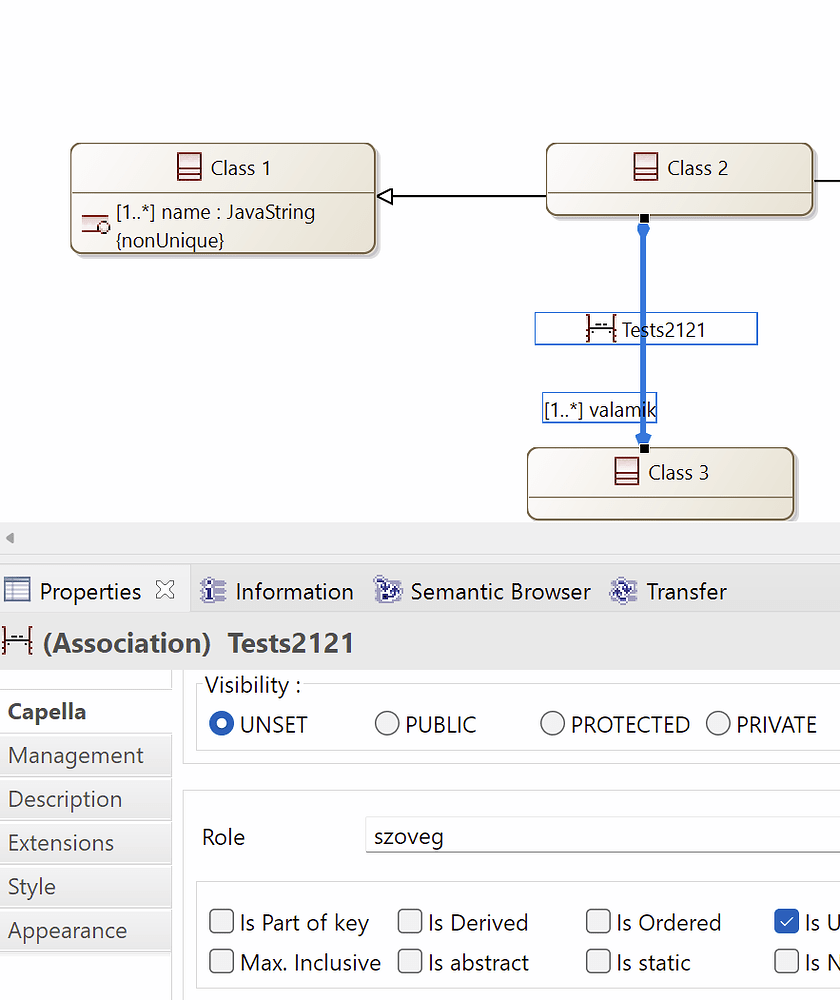
Task: Enable the Is Derived checkbox
Action: tap(409, 922)
